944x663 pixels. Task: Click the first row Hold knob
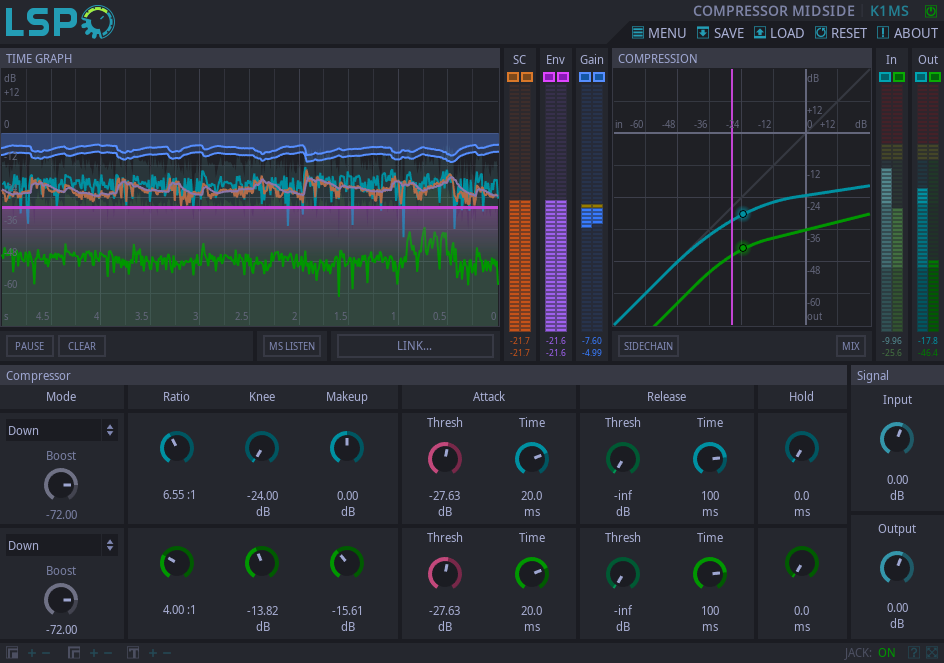802,448
